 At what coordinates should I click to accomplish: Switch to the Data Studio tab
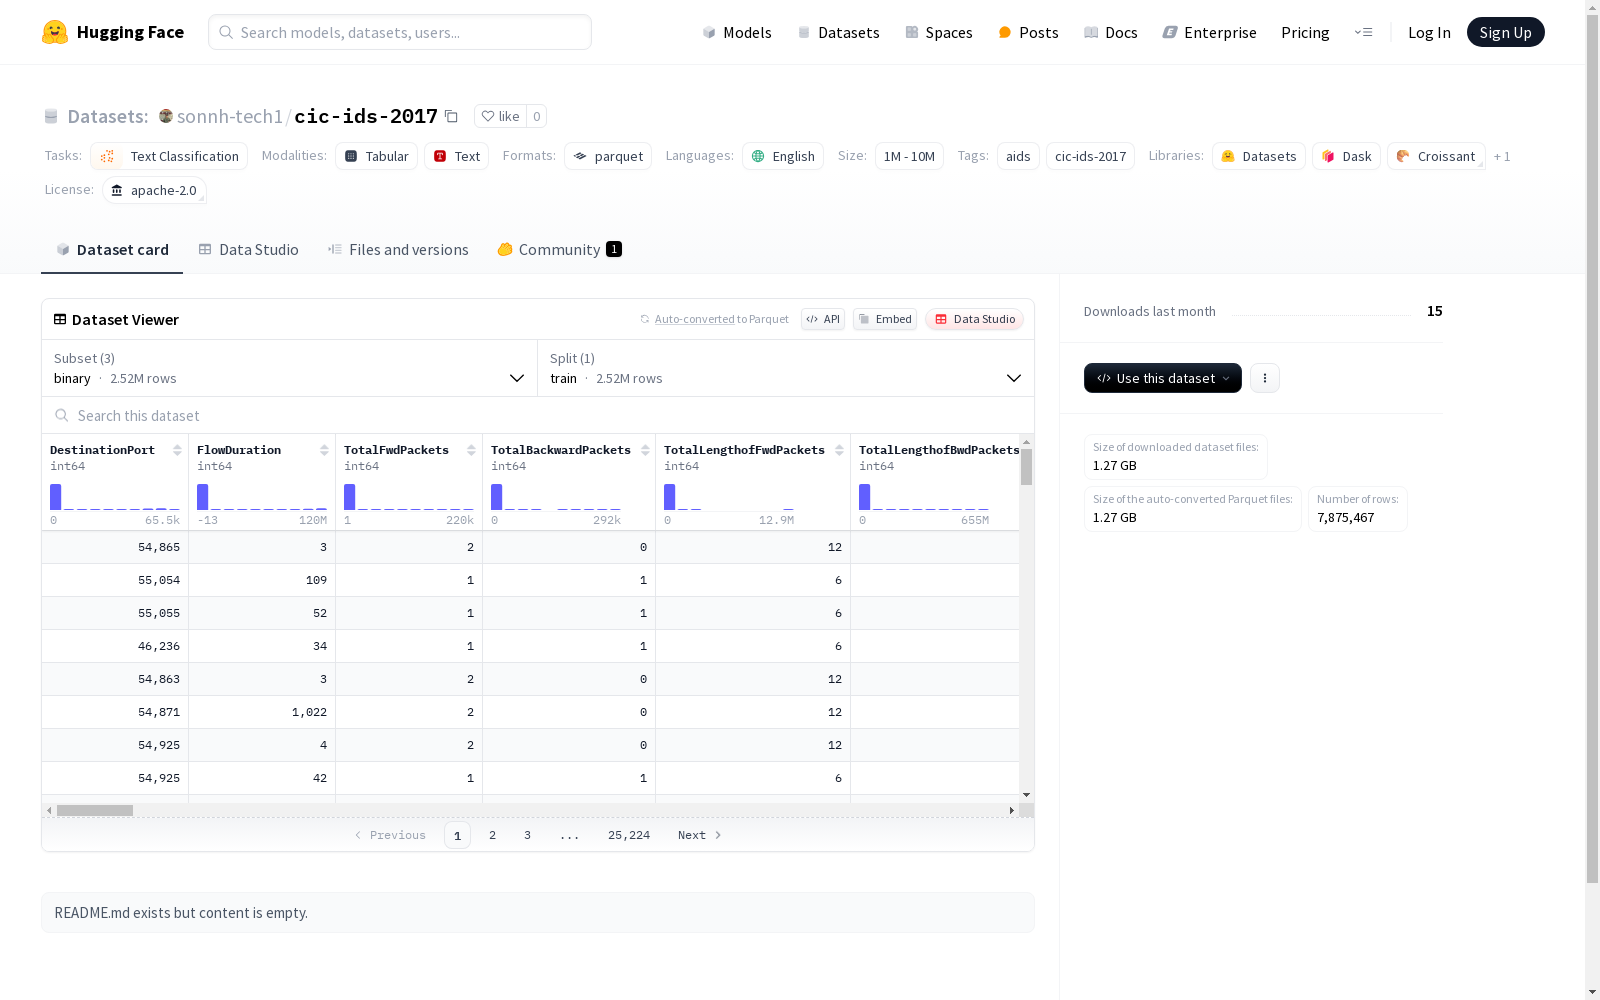pyautogui.click(x=248, y=249)
